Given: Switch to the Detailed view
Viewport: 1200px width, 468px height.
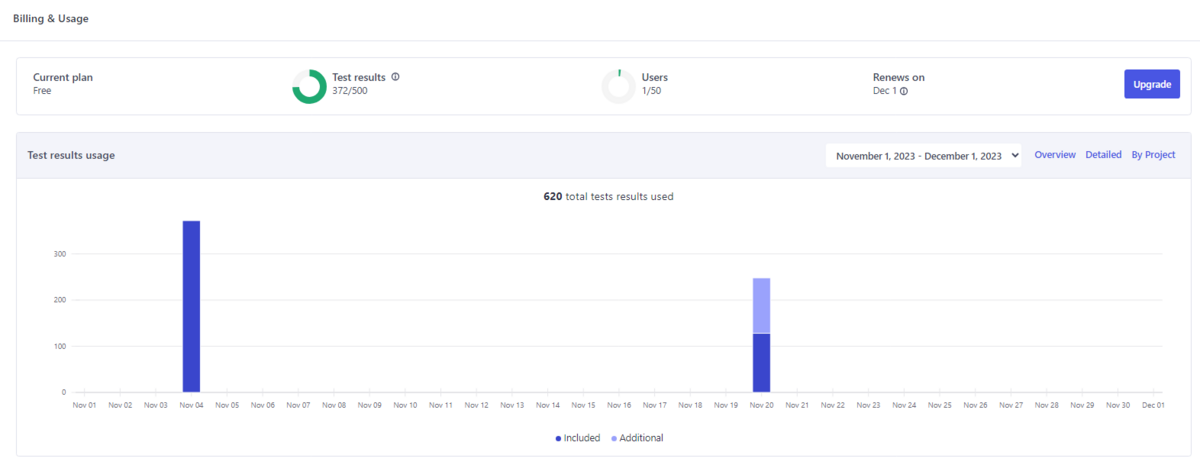Looking at the screenshot, I should click(1103, 155).
